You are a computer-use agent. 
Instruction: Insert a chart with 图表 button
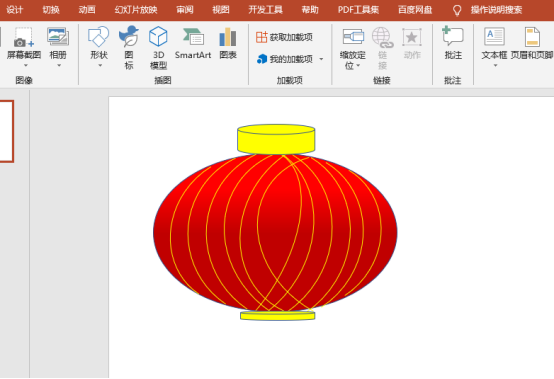click(x=228, y=43)
